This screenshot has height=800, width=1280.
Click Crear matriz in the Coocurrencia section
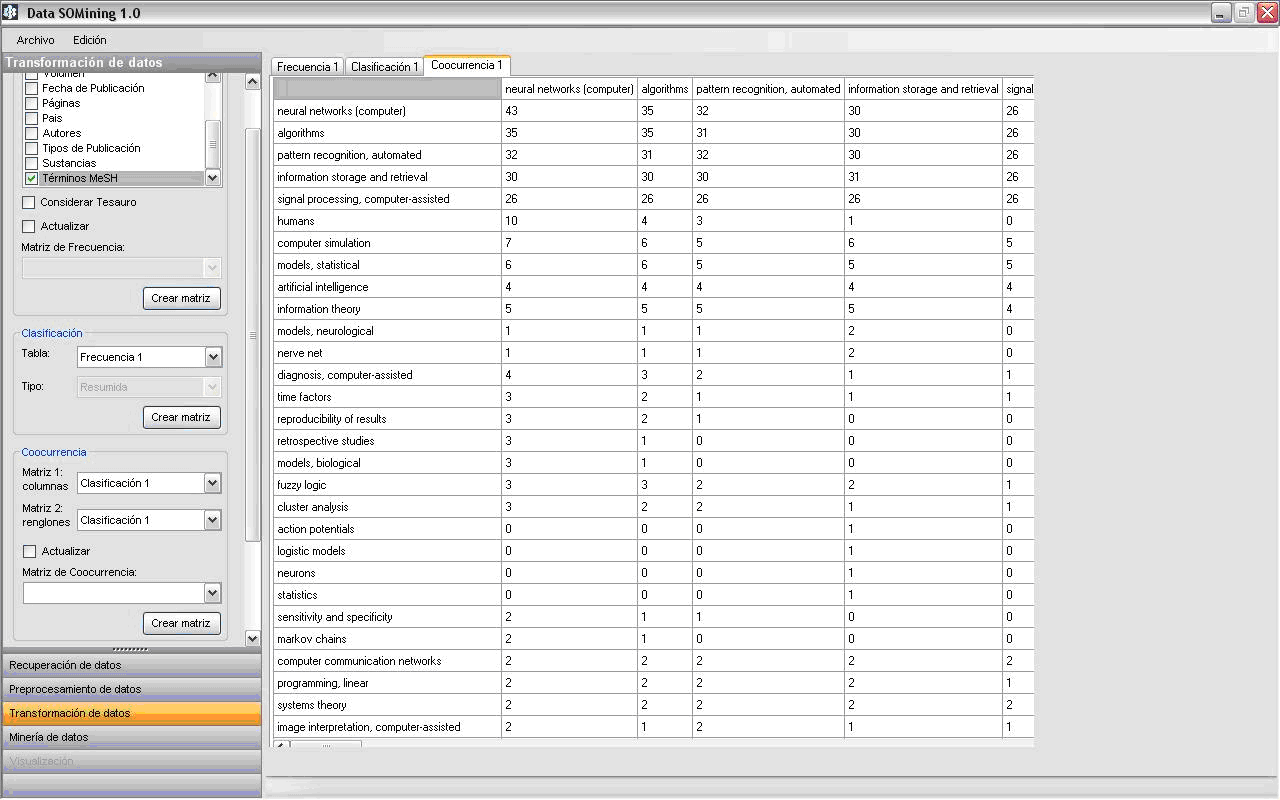click(181, 623)
